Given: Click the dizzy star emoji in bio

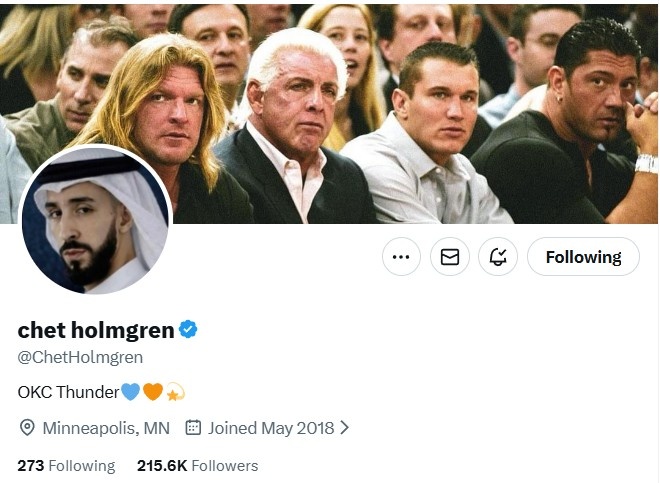Looking at the screenshot, I should (175, 392).
